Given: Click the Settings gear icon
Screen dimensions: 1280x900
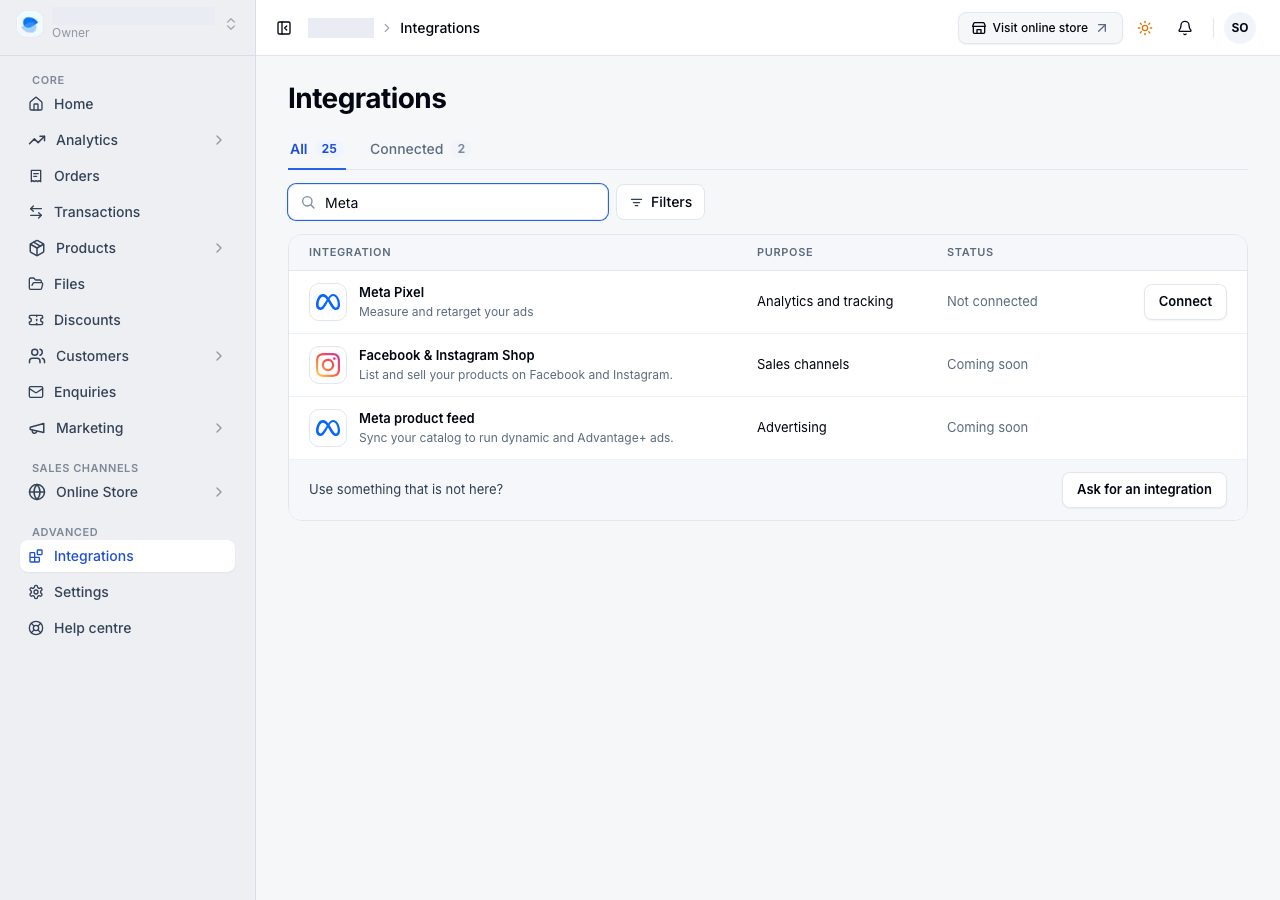Looking at the screenshot, I should (36, 592).
